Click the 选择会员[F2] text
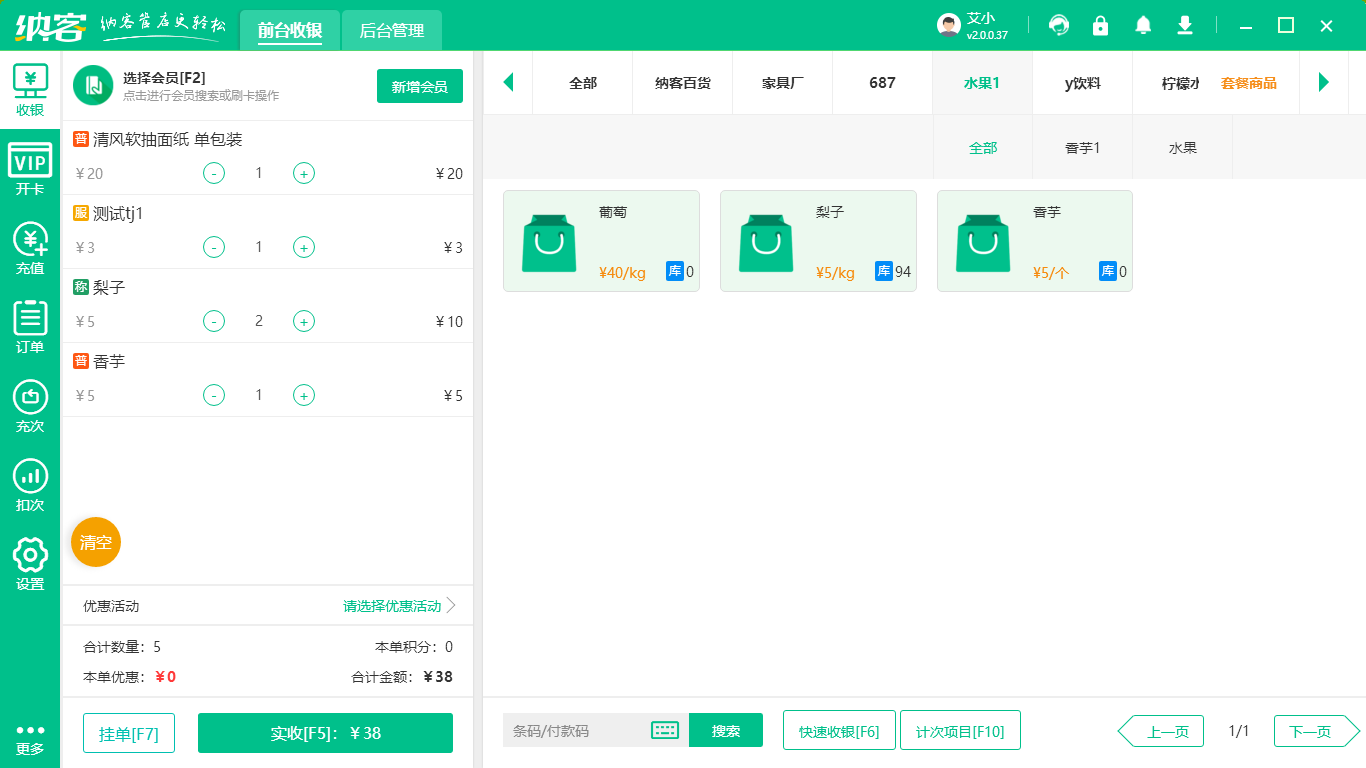 coord(164,77)
